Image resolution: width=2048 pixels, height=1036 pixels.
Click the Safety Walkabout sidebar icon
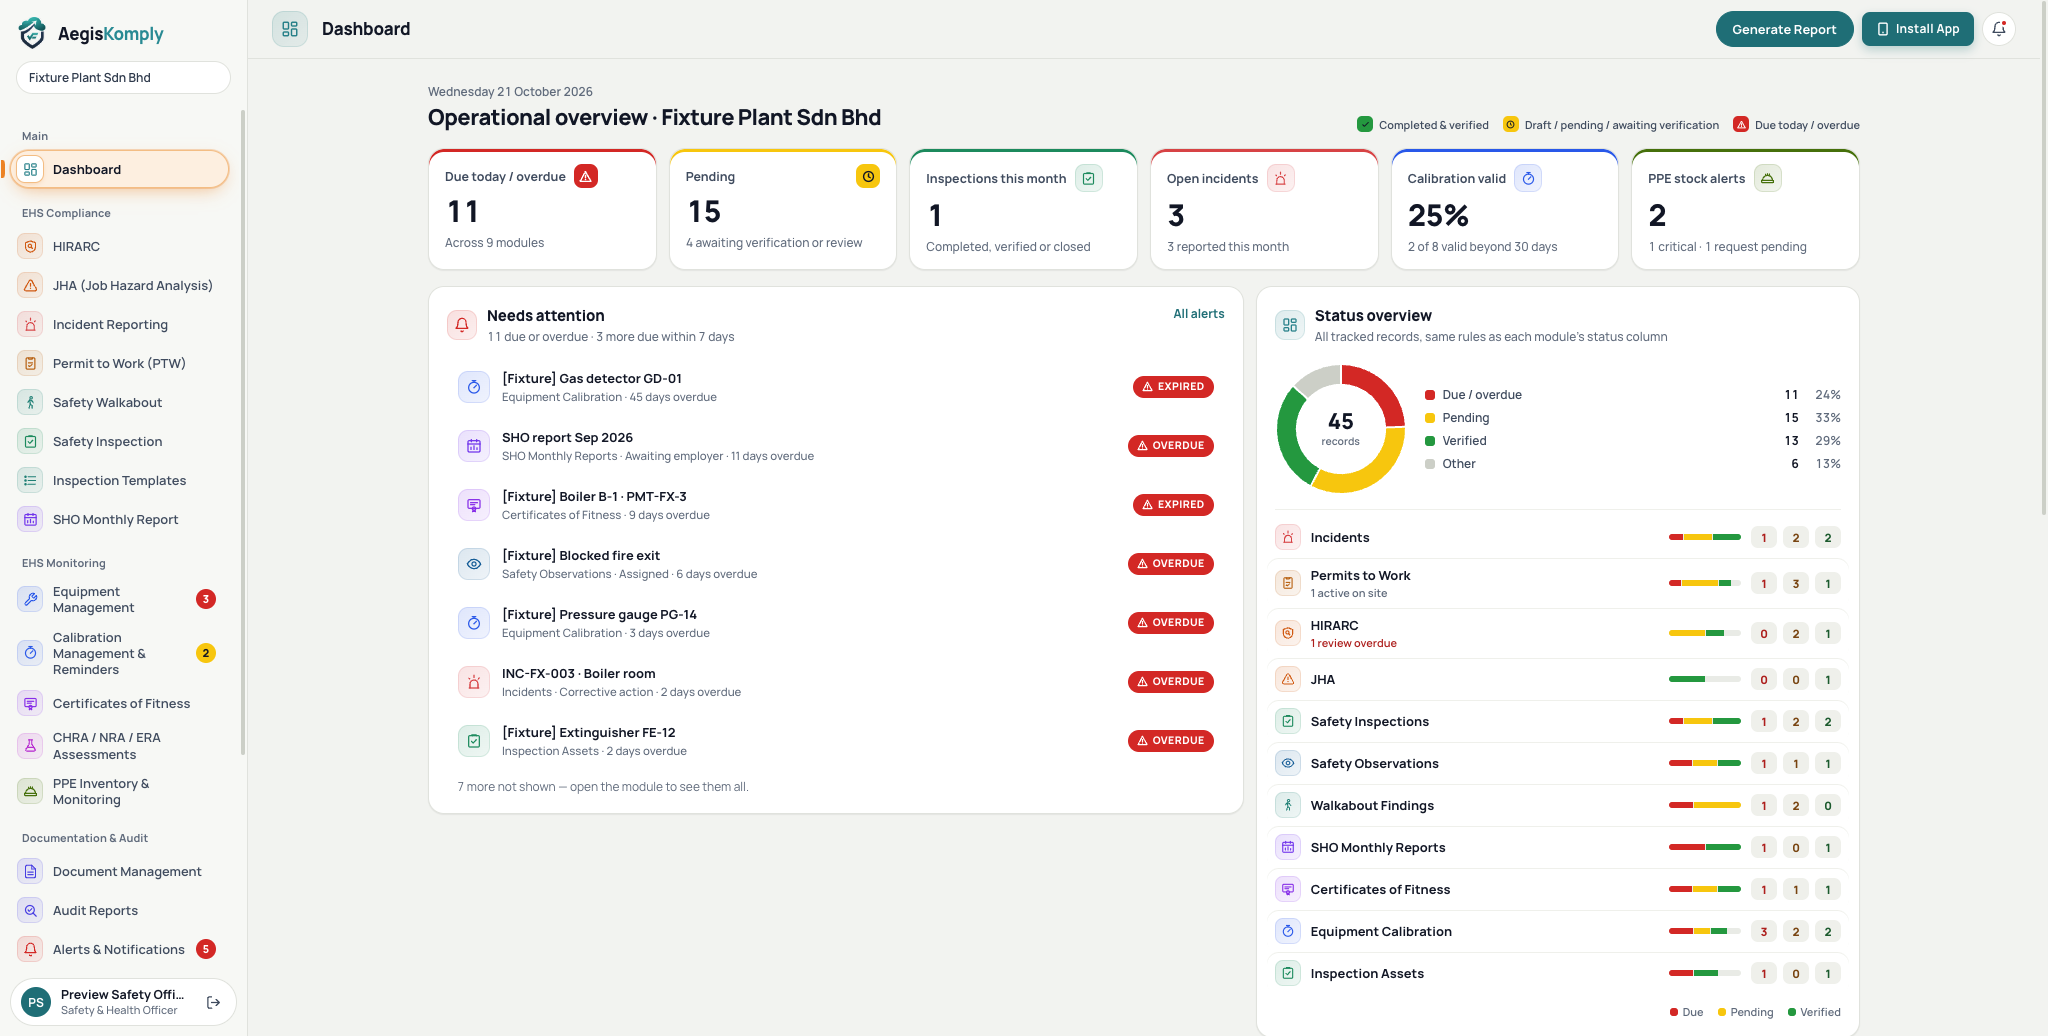coord(31,402)
